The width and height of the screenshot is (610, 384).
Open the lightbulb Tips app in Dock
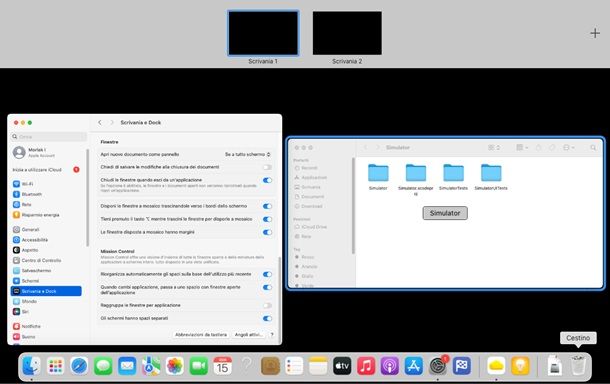coord(520,366)
